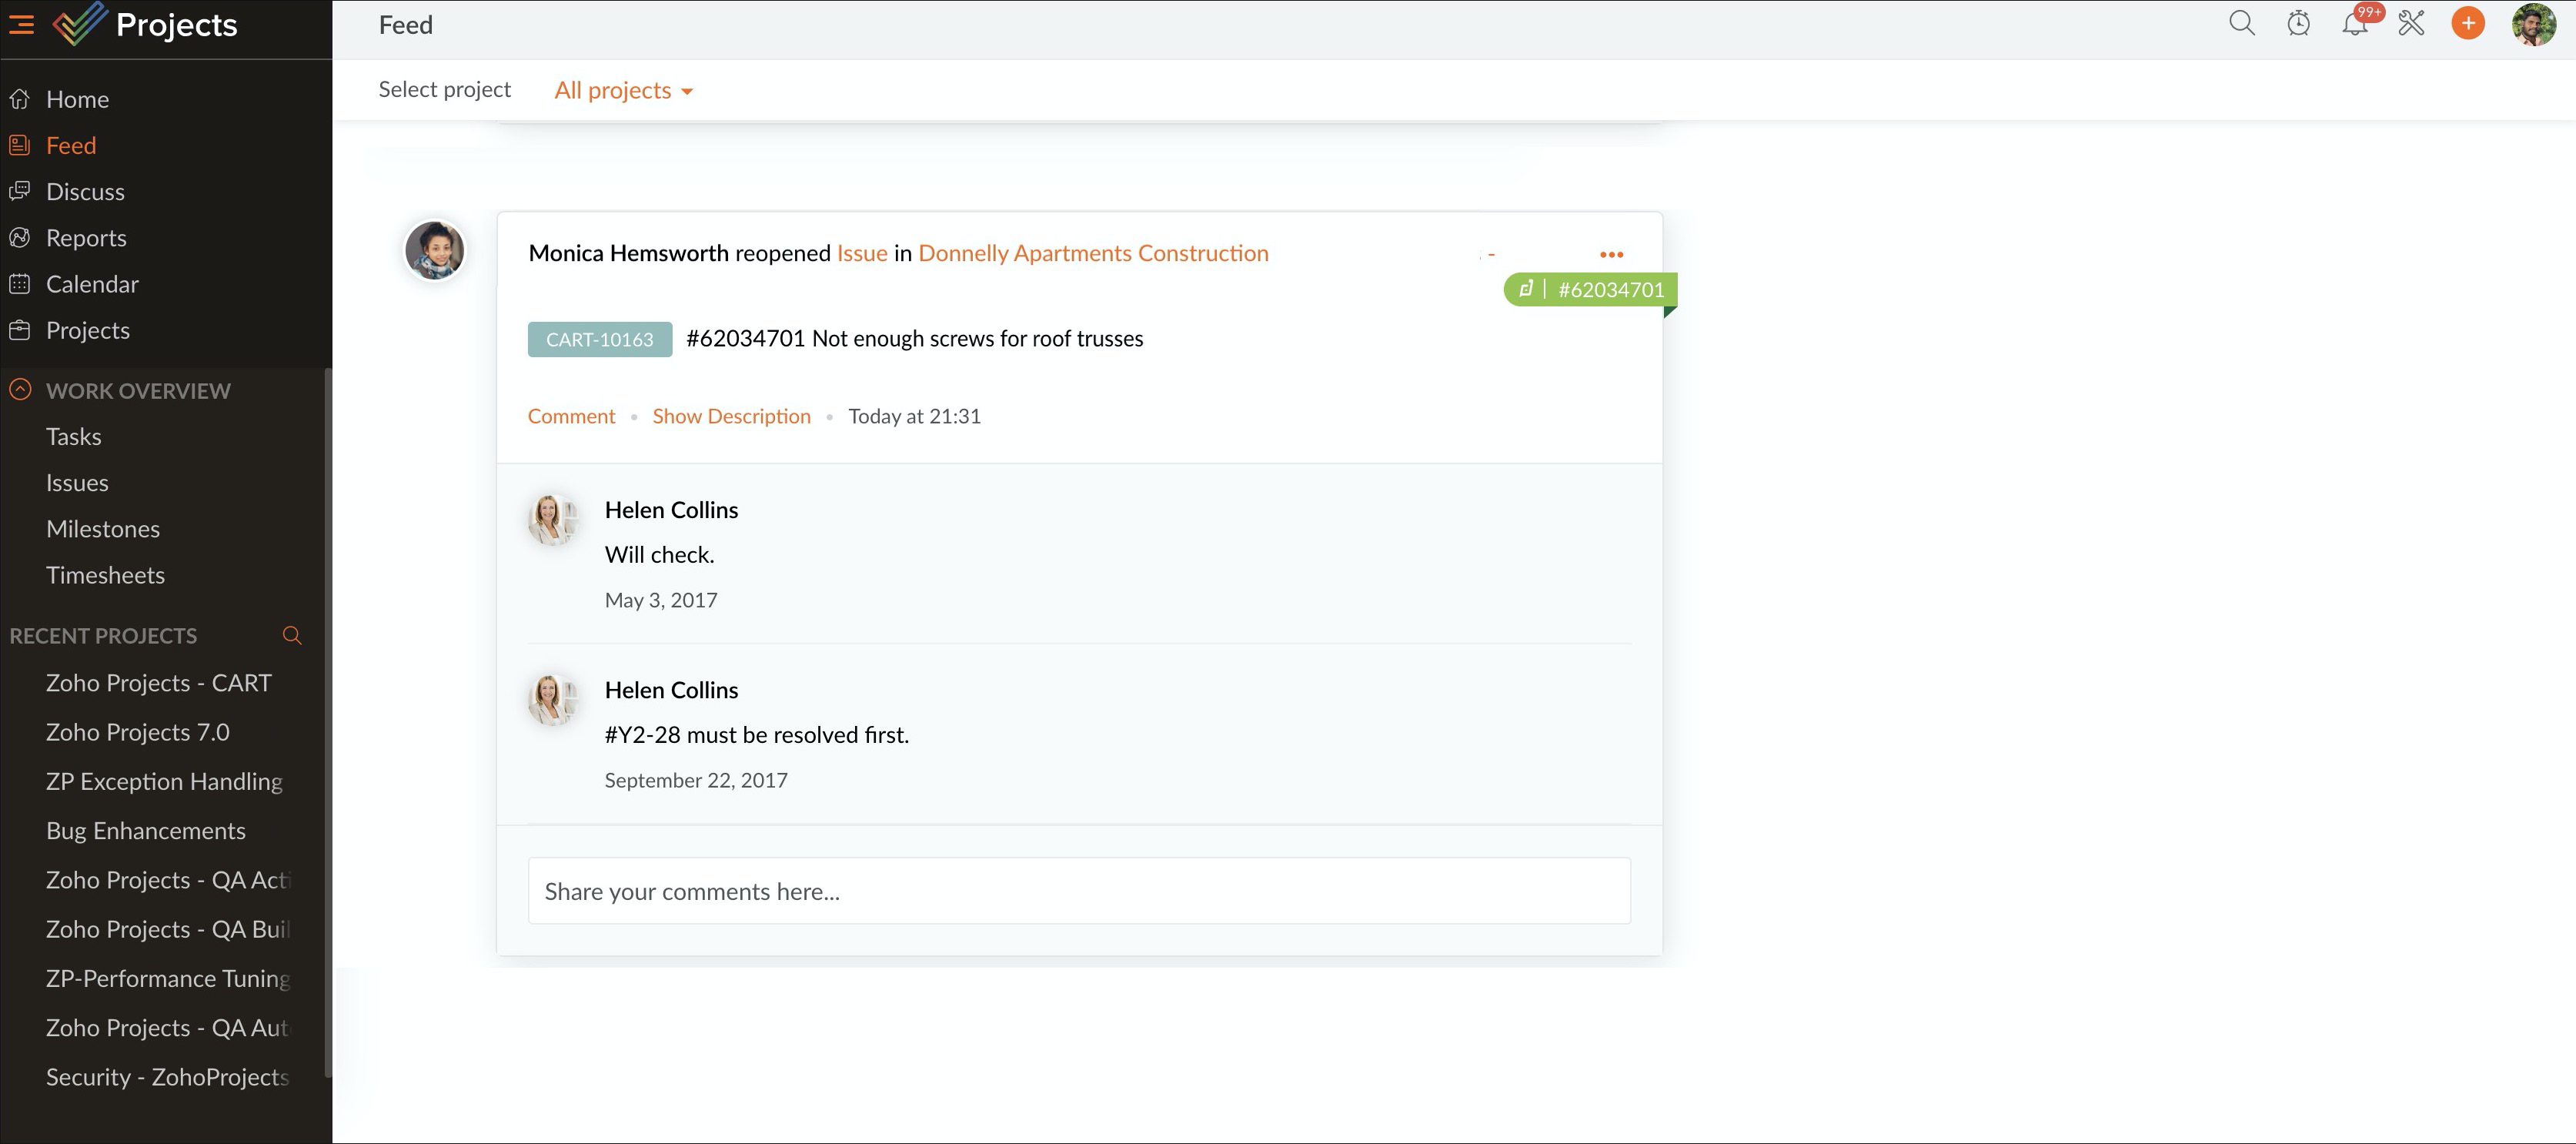2576x1144 pixels.
Task: Open the three-dot menu on feed post
Action: tap(1611, 254)
